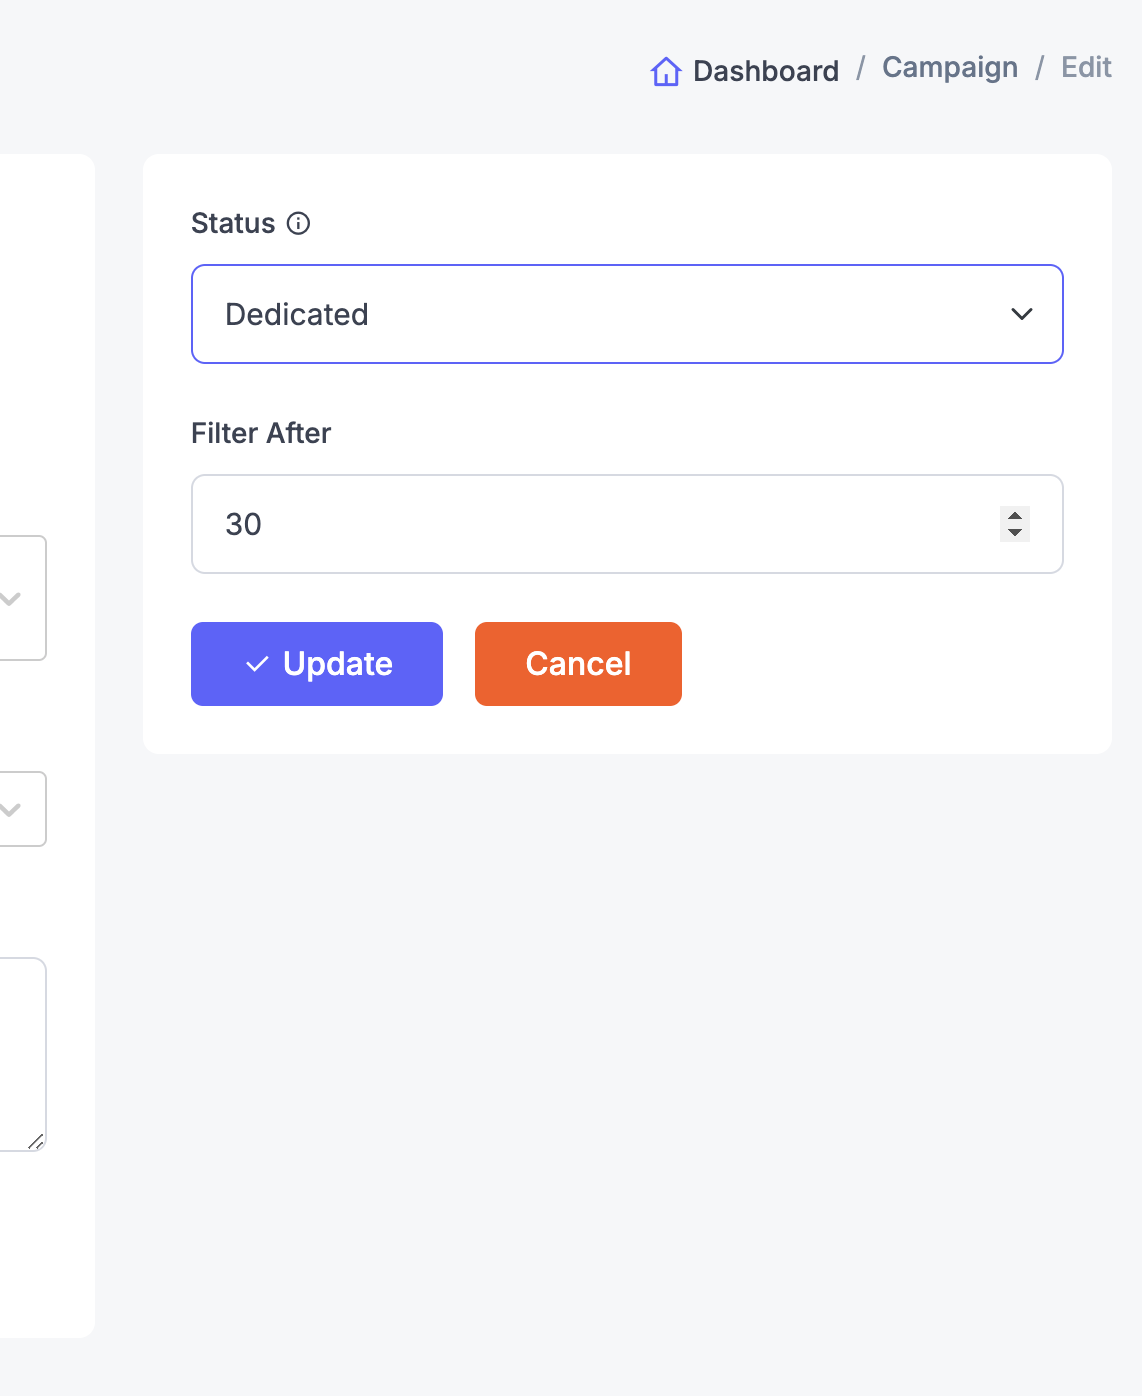The height and width of the screenshot is (1396, 1142).
Task: Click the textarea resize handle corner
Action: tap(36, 1141)
